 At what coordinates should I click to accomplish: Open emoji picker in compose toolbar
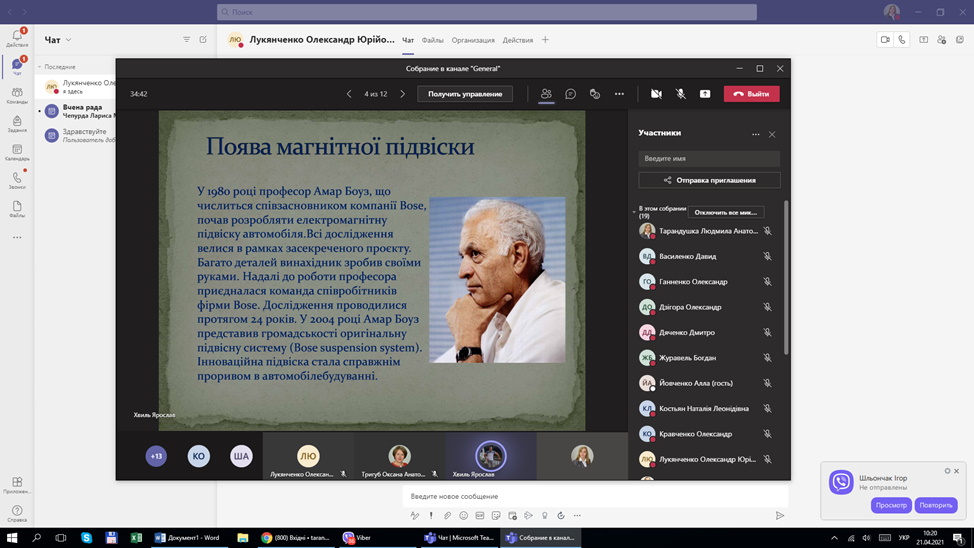pyautogui.click(x=463, y=516)
